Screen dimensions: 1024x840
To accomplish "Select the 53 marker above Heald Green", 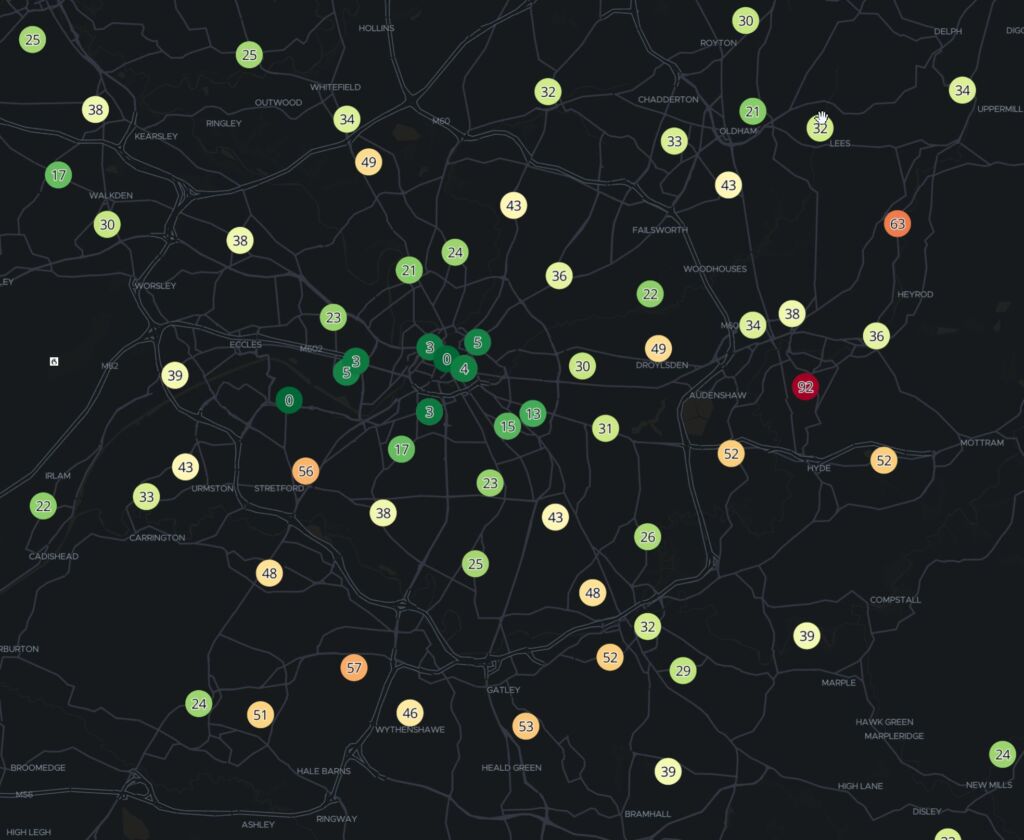I will coord(525,725).
